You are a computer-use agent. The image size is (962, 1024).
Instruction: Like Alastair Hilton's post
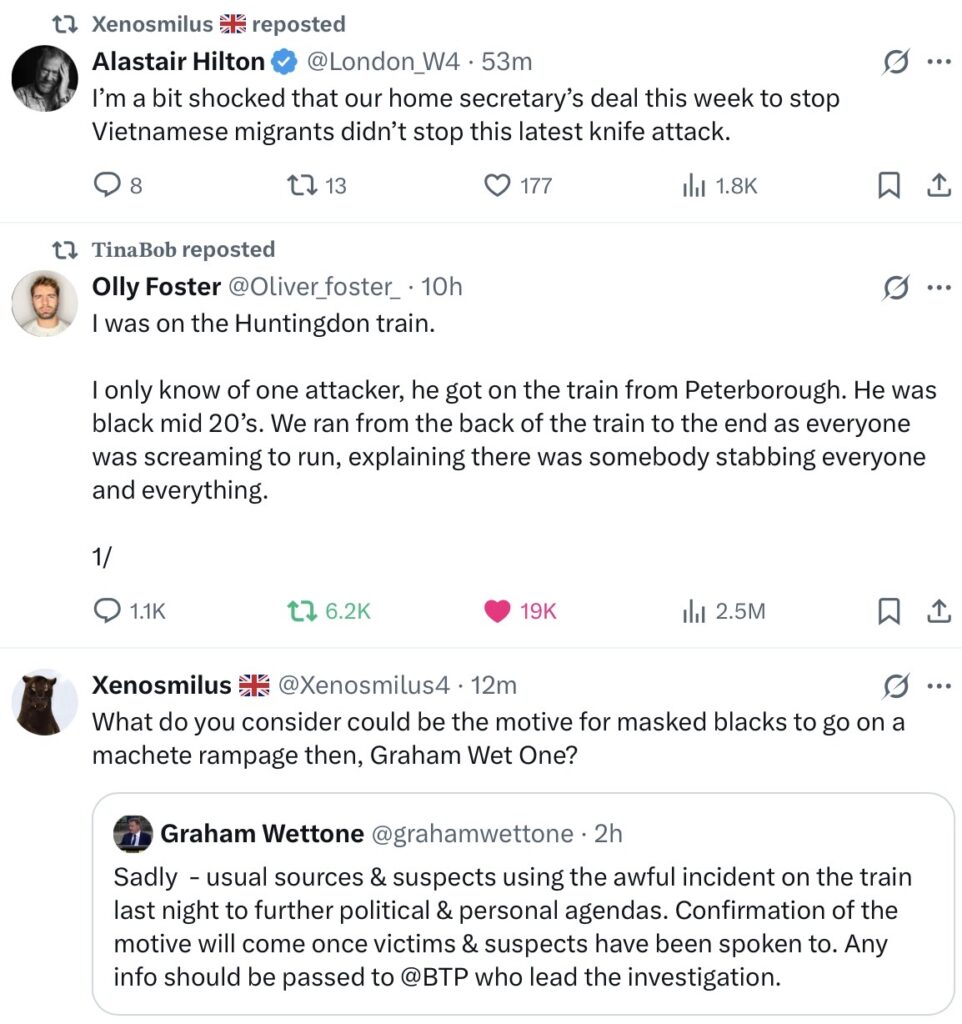[x=498, y=185]
